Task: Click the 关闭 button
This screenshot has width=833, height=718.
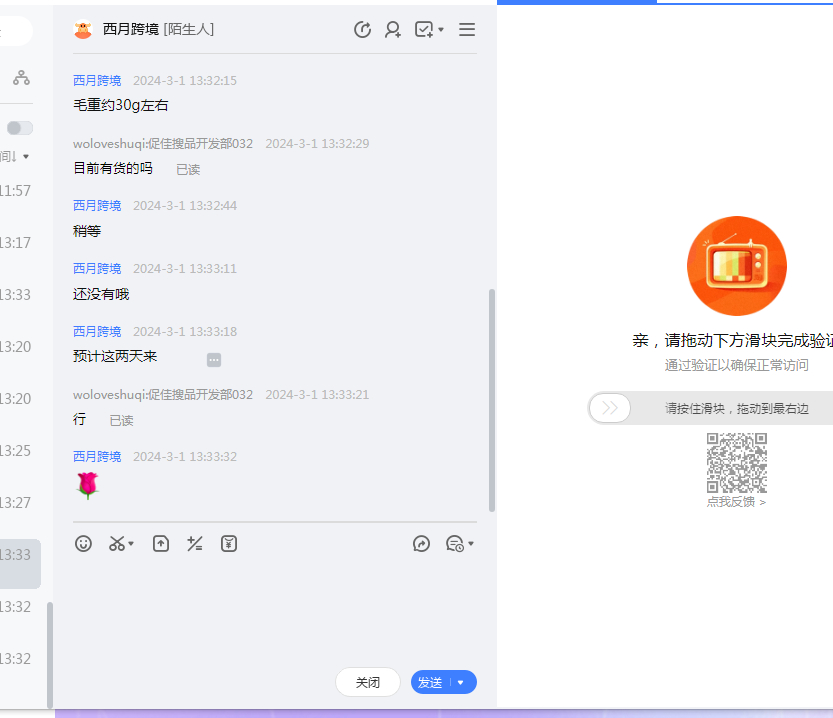Action: tap(367, 683)
